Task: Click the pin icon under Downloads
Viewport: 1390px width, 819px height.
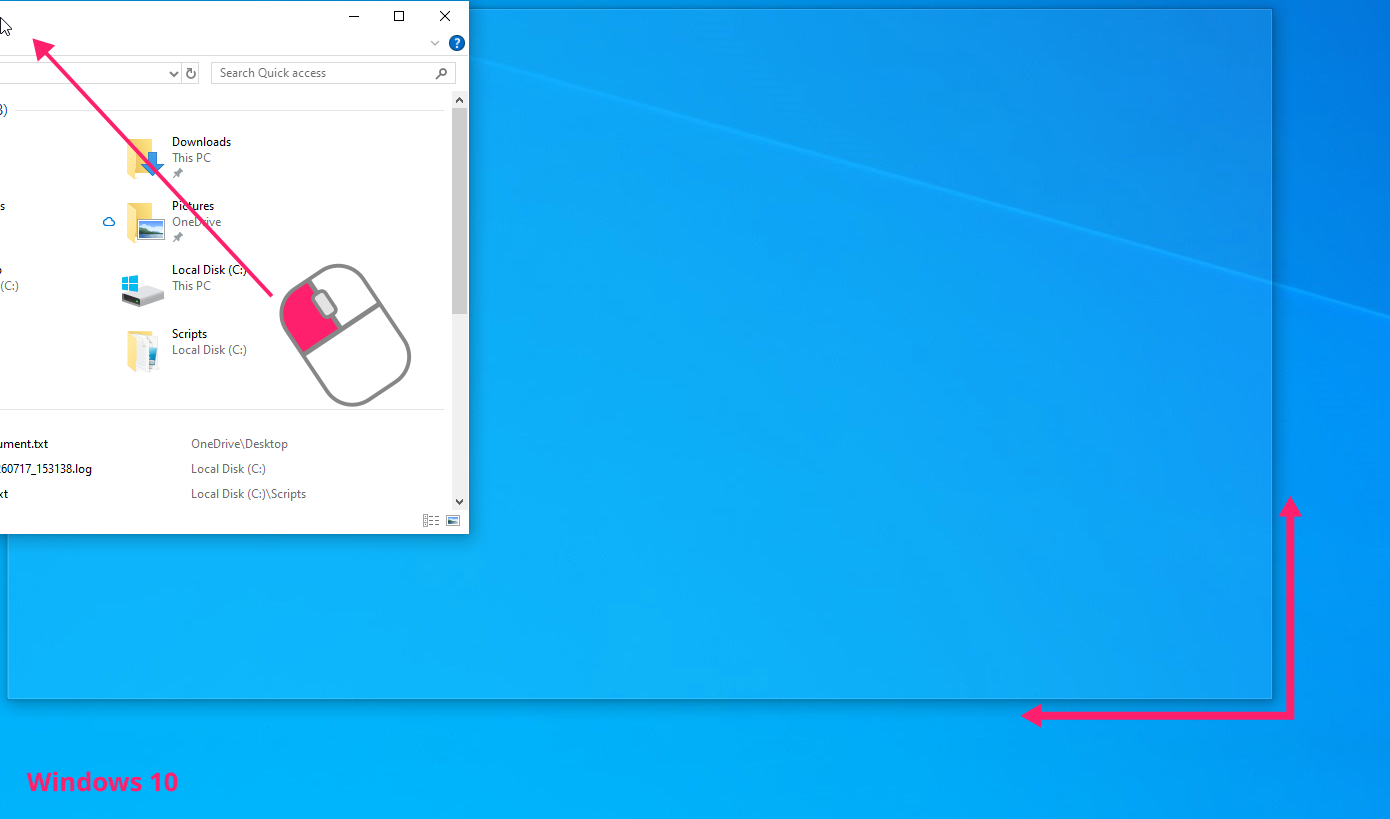Action: pos(177,173)
